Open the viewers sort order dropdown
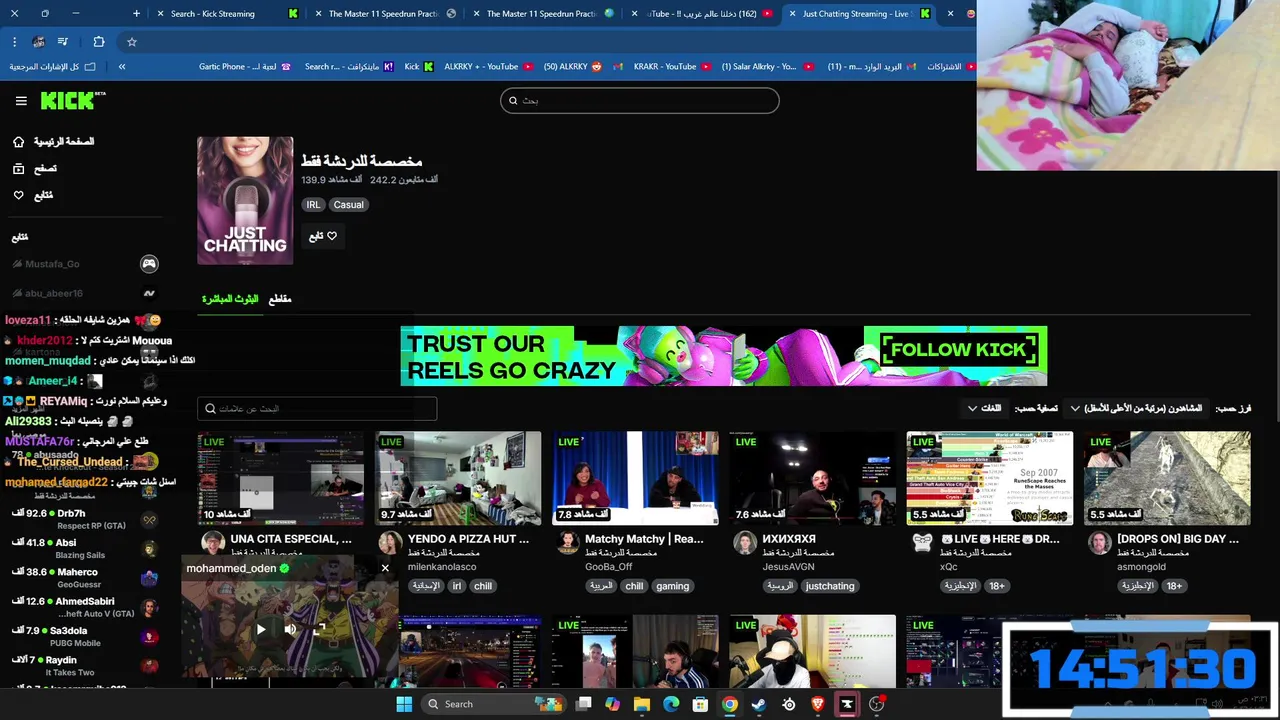The width and height of the screenshot is (1280, 720). click(1136, 408)
